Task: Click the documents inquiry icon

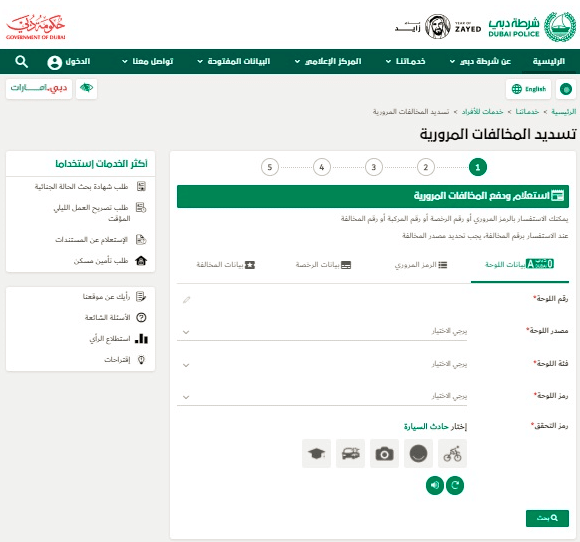Action: 141,240
